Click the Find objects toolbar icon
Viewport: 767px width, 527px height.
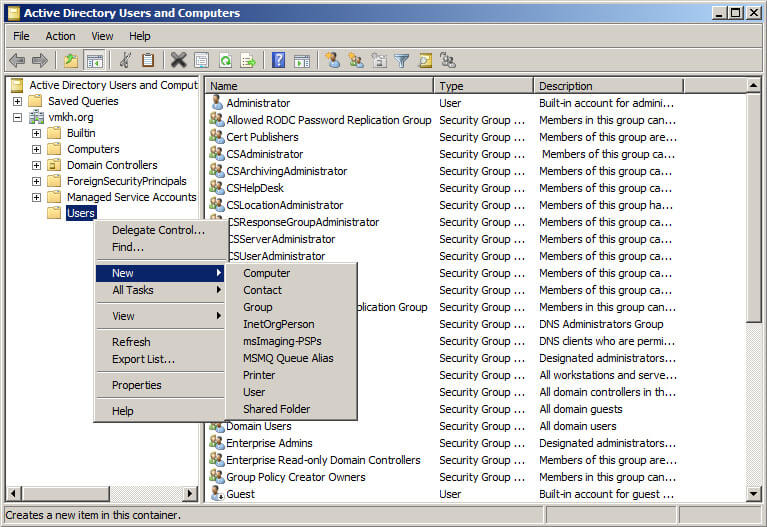tap(425, 61)
